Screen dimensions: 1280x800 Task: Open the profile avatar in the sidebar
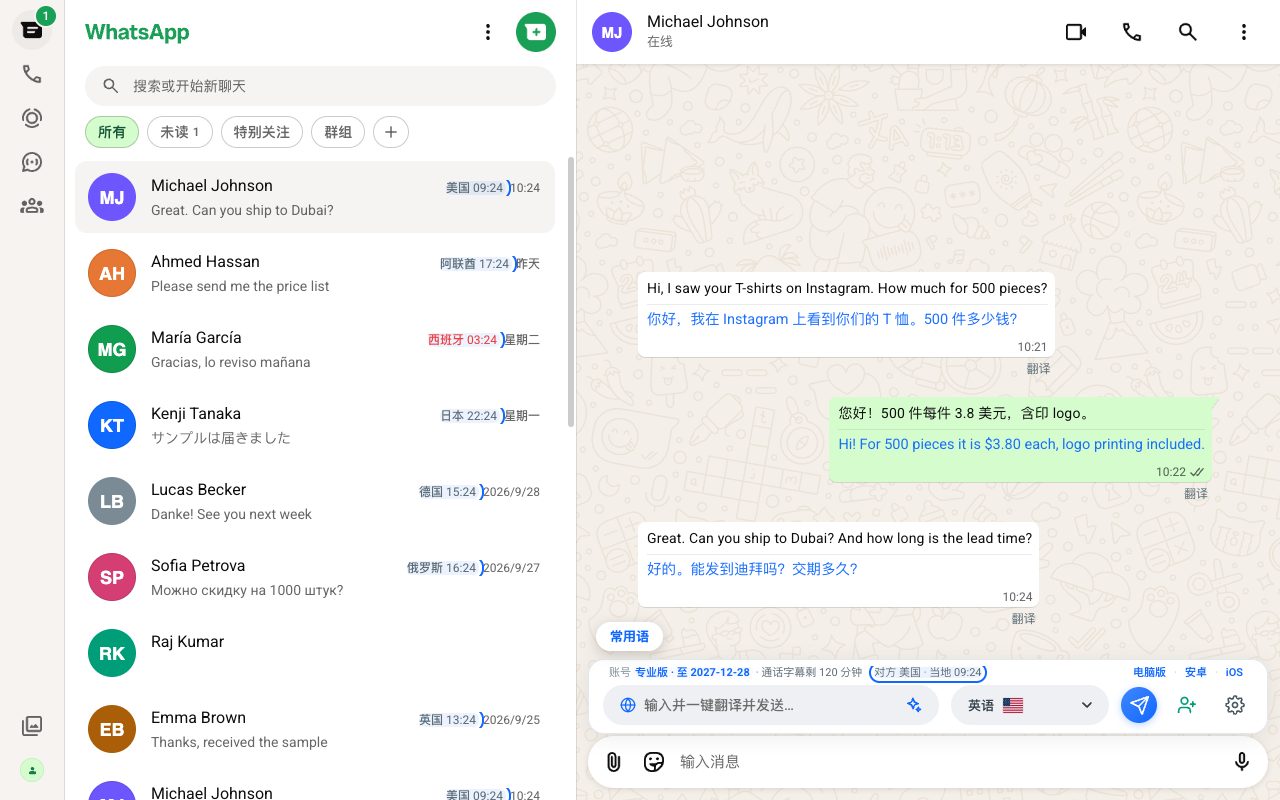(32, 770)
